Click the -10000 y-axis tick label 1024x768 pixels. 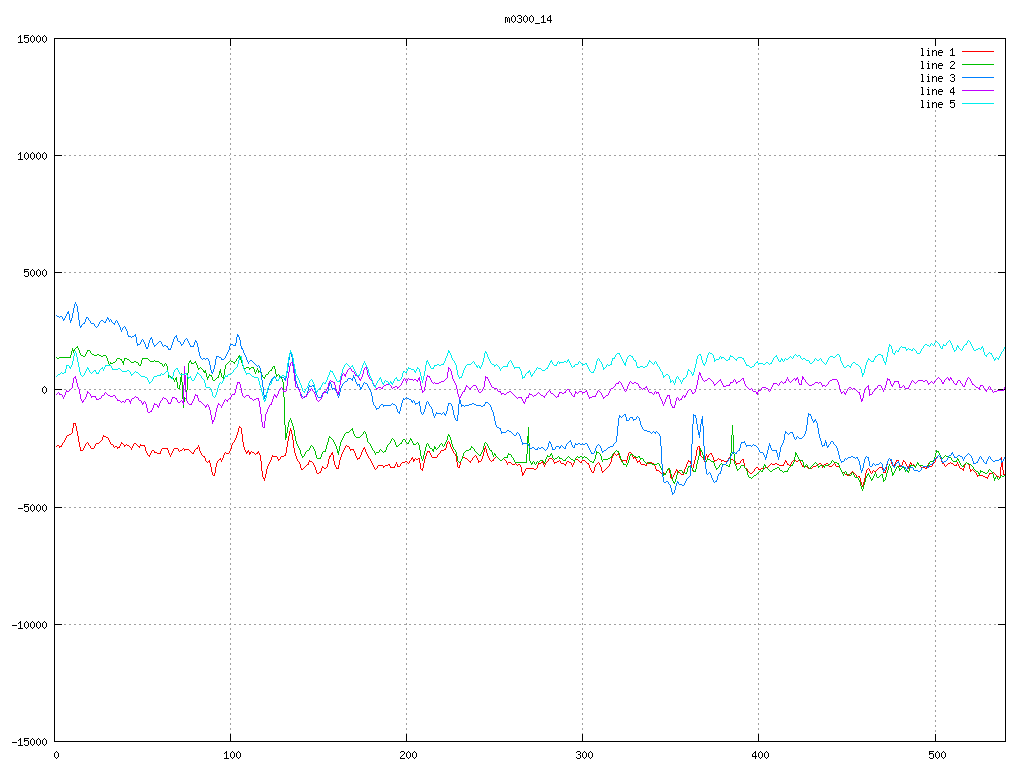coord(28,624)
